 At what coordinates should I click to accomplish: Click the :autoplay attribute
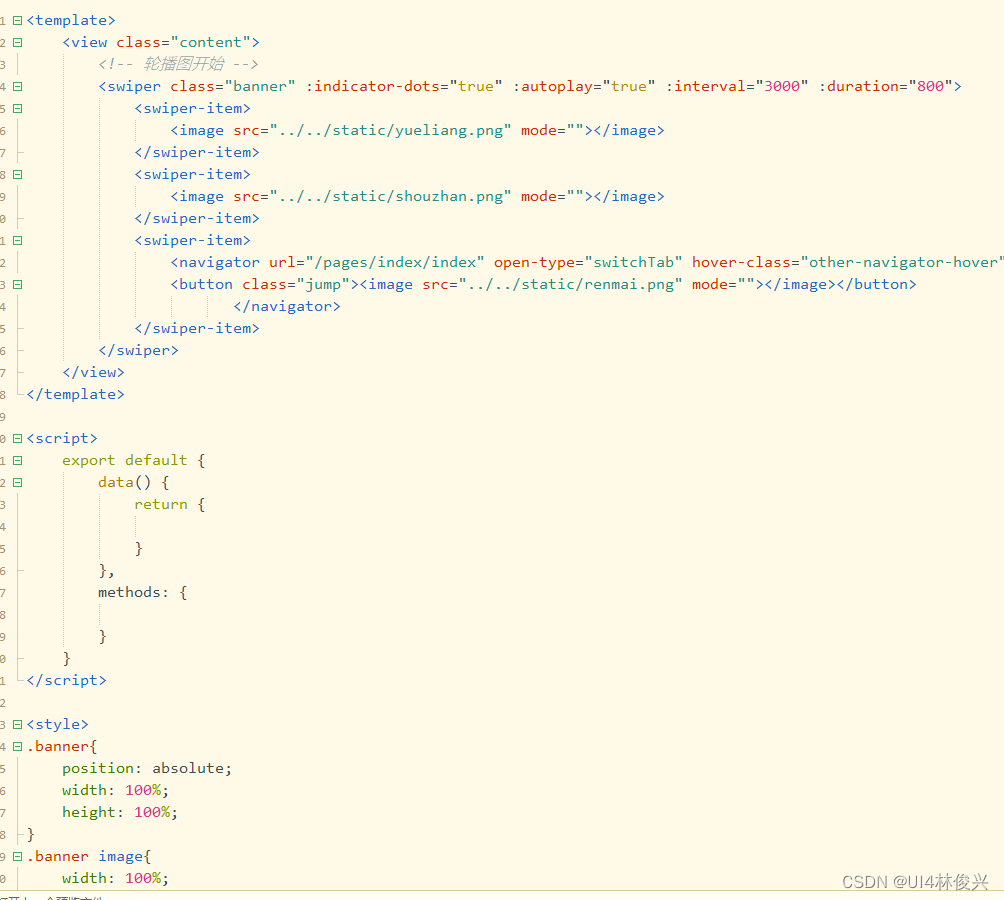click(x=553, y=86)
